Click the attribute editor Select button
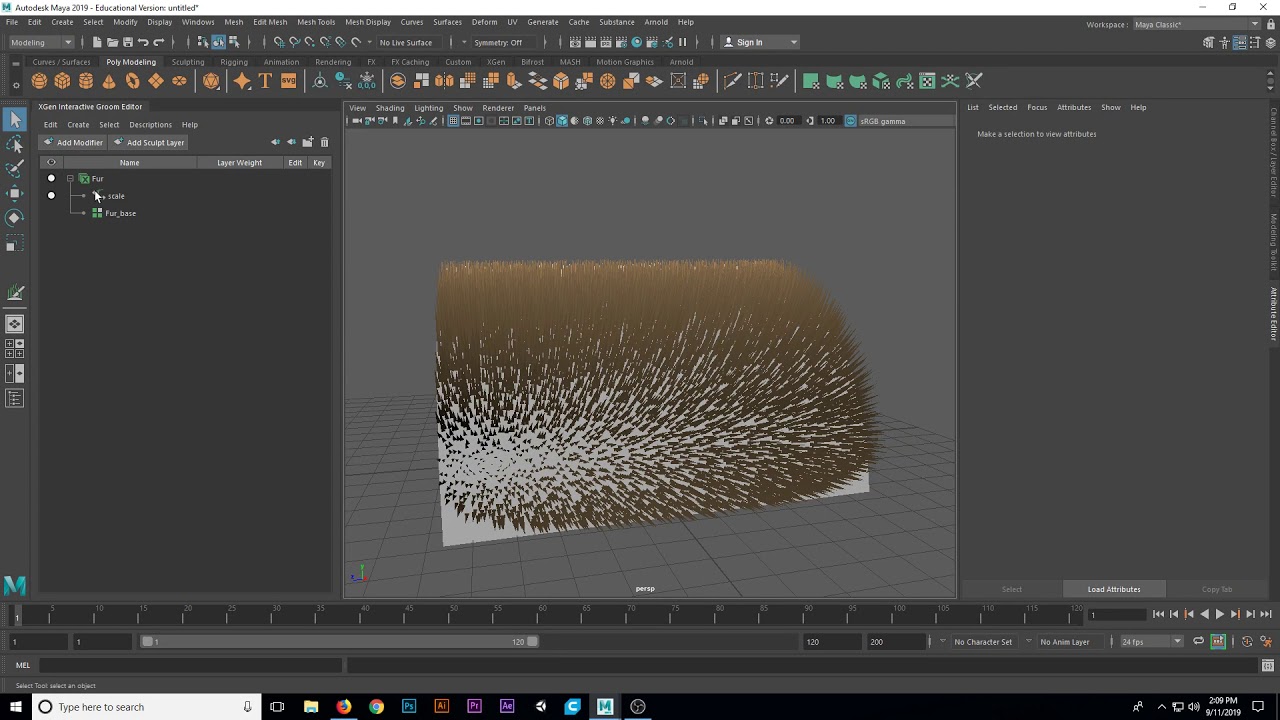Screen dimensions: 1280x720 (1012, 589)
